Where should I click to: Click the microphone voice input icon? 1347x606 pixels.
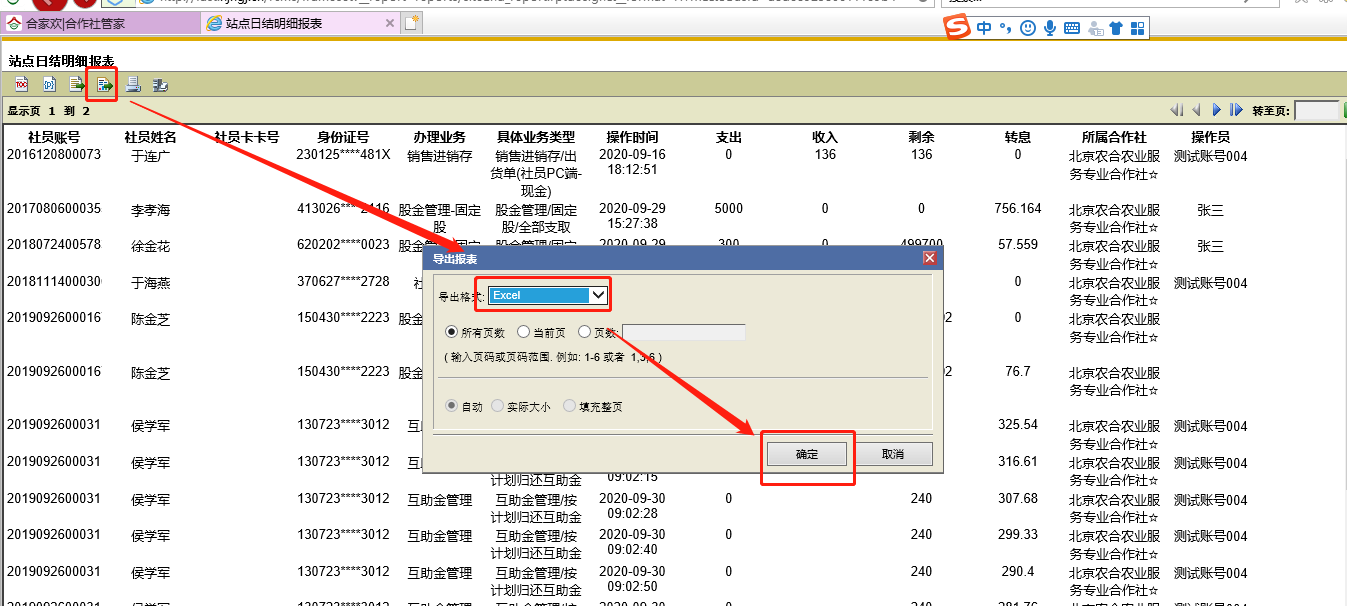pos(1050,29)
